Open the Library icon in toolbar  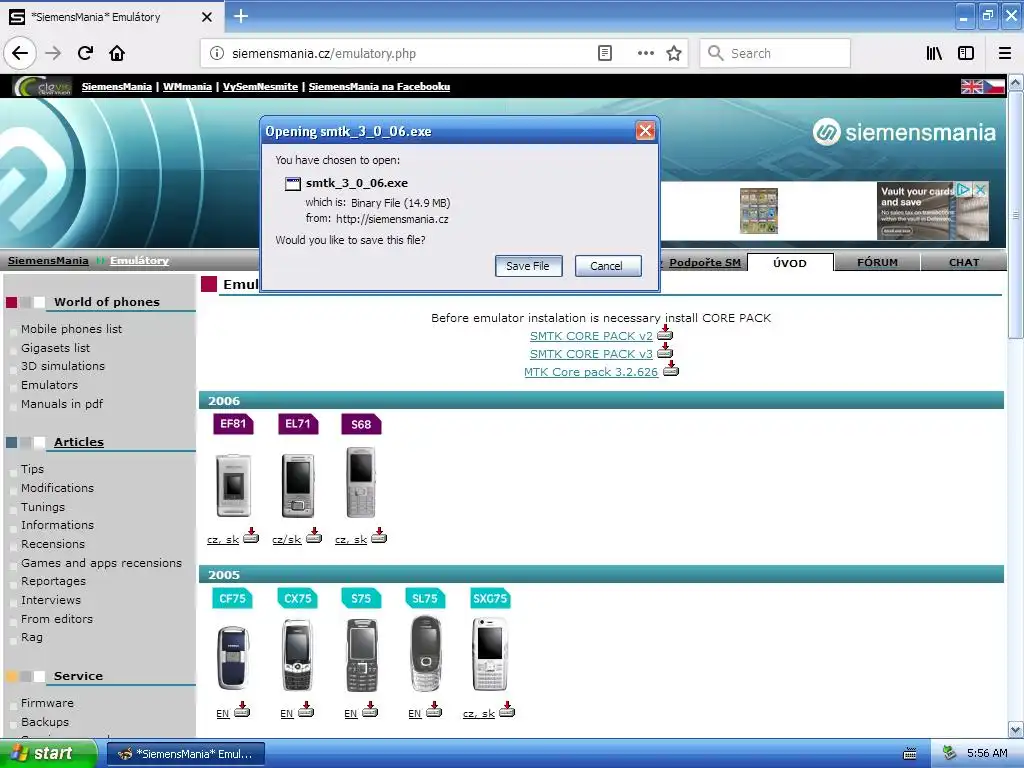tap(934, 54)
